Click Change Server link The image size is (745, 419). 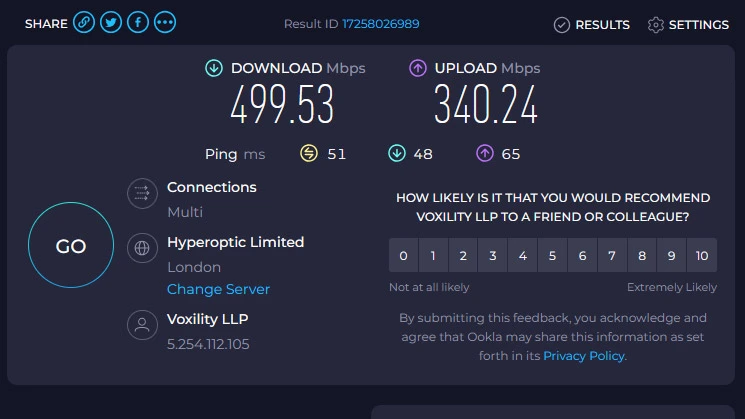coord(218,289)
